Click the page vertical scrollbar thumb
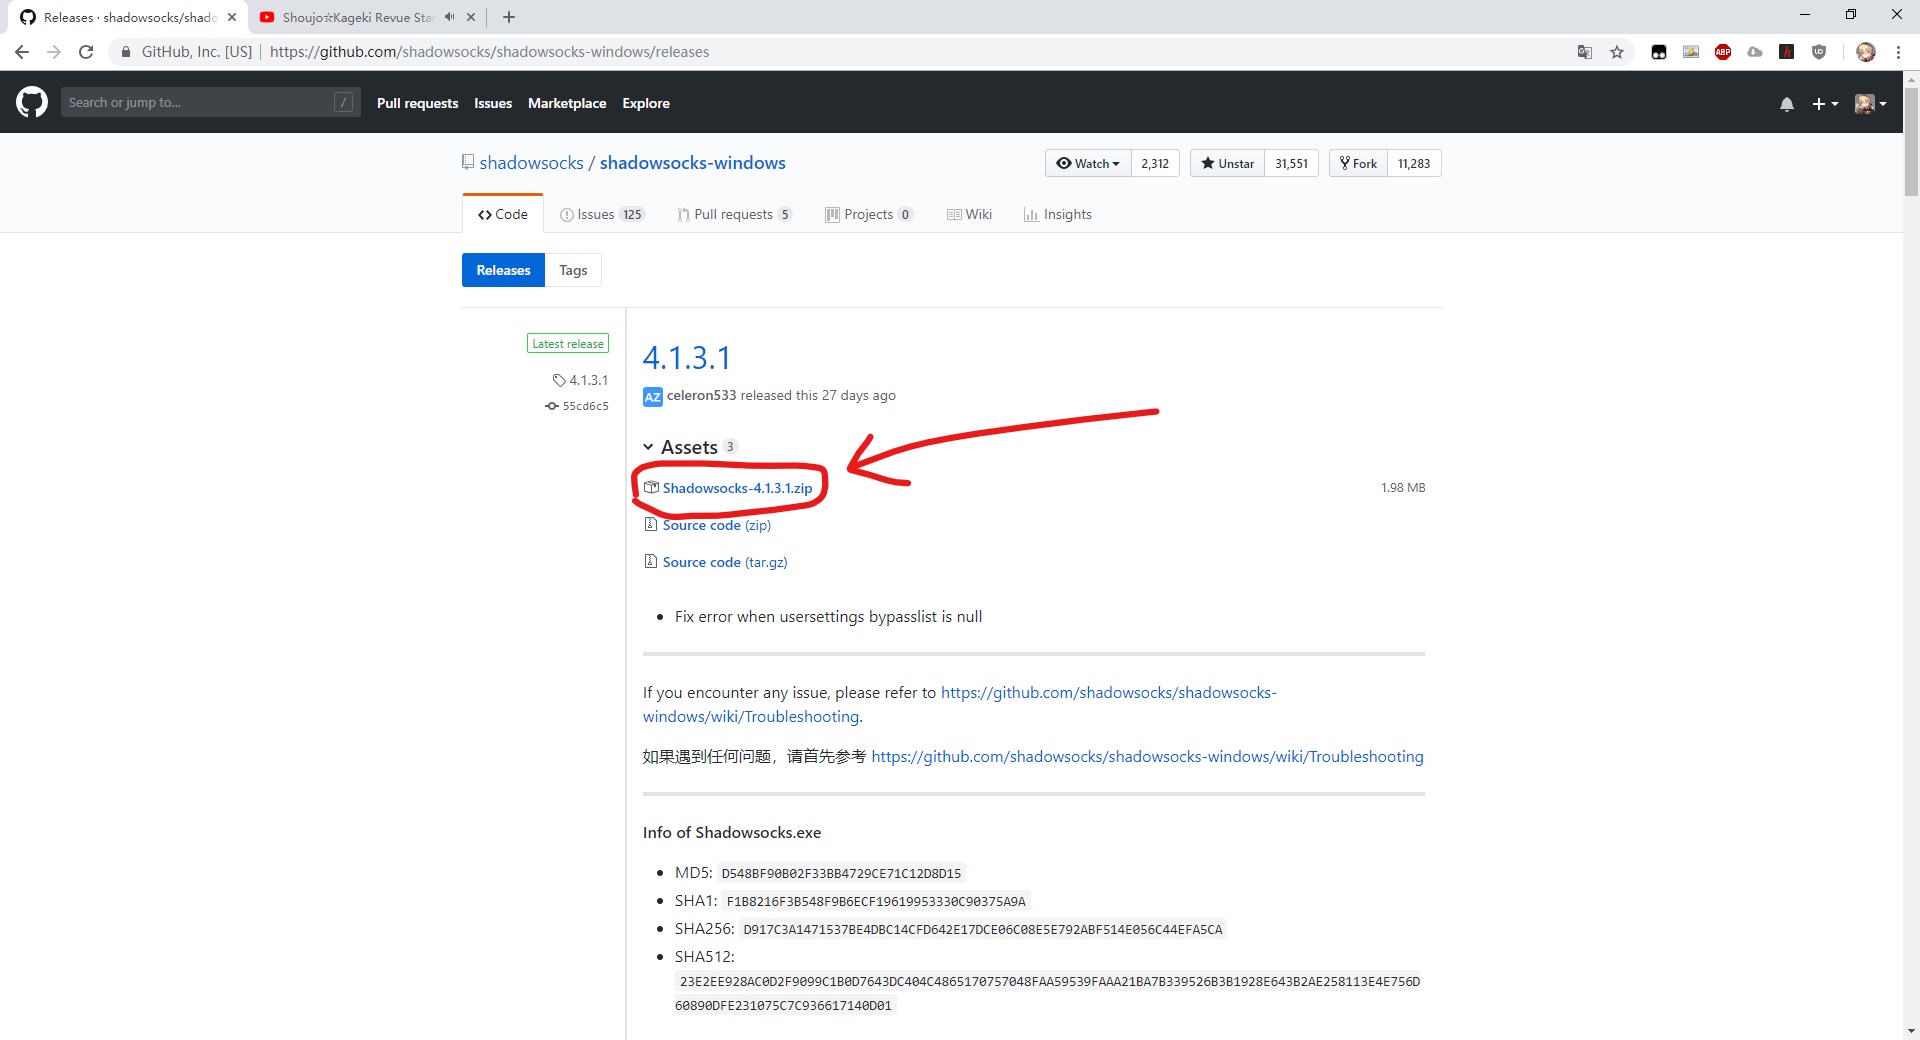This screenshot has width=1920, height=1040. (x=1911, y=142)
